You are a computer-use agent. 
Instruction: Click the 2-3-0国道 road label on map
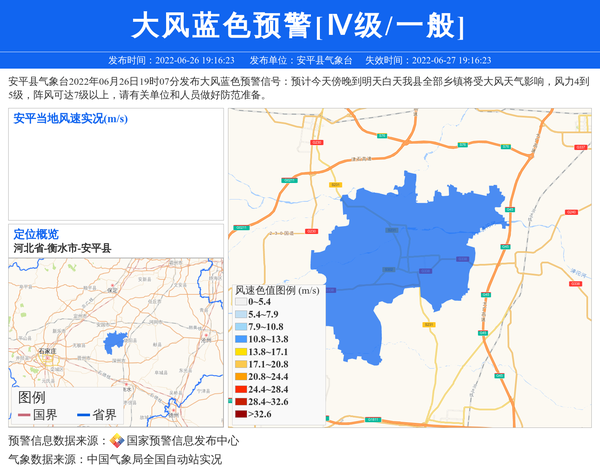[x=281, y=233]
